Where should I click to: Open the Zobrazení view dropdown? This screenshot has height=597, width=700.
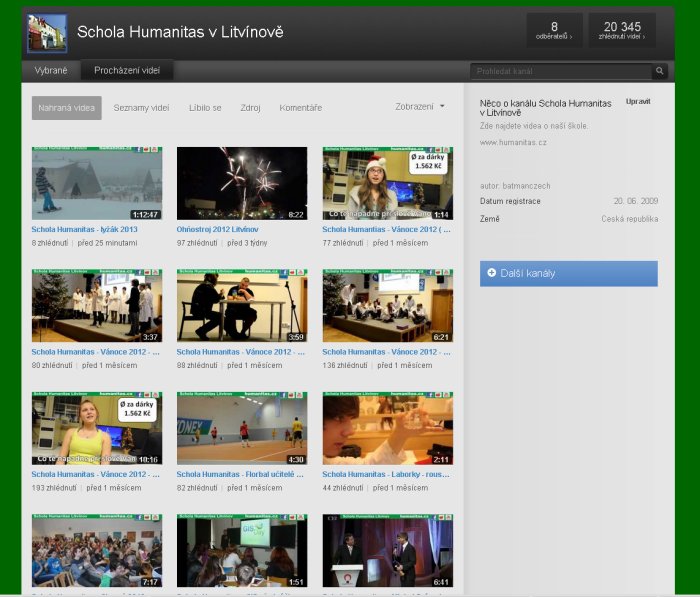[420, 106]
